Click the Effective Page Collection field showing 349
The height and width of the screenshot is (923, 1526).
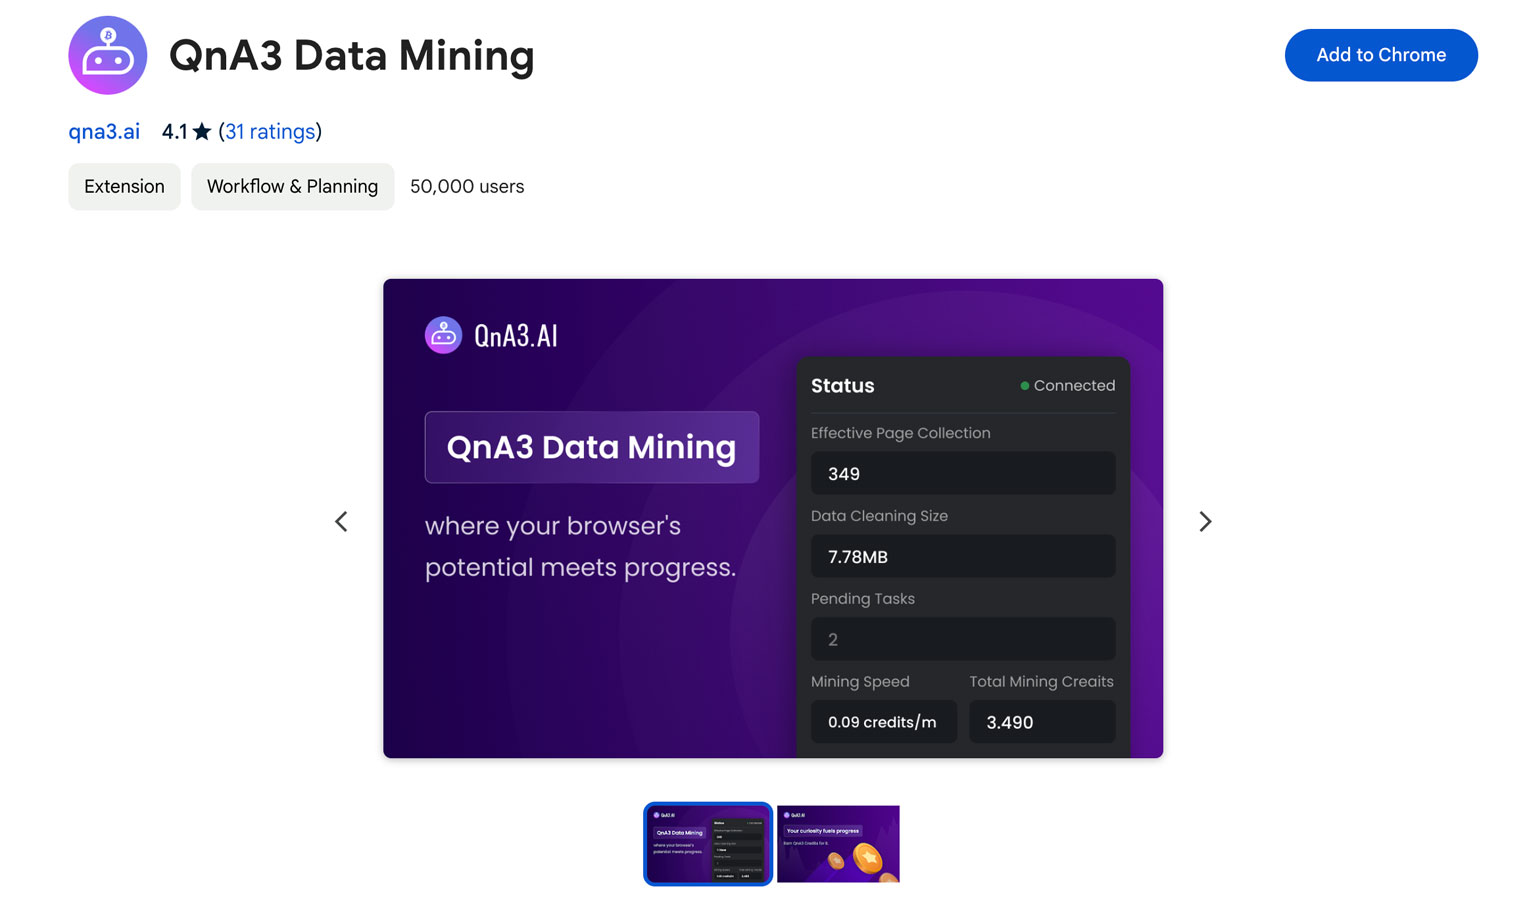click(963, 473)
